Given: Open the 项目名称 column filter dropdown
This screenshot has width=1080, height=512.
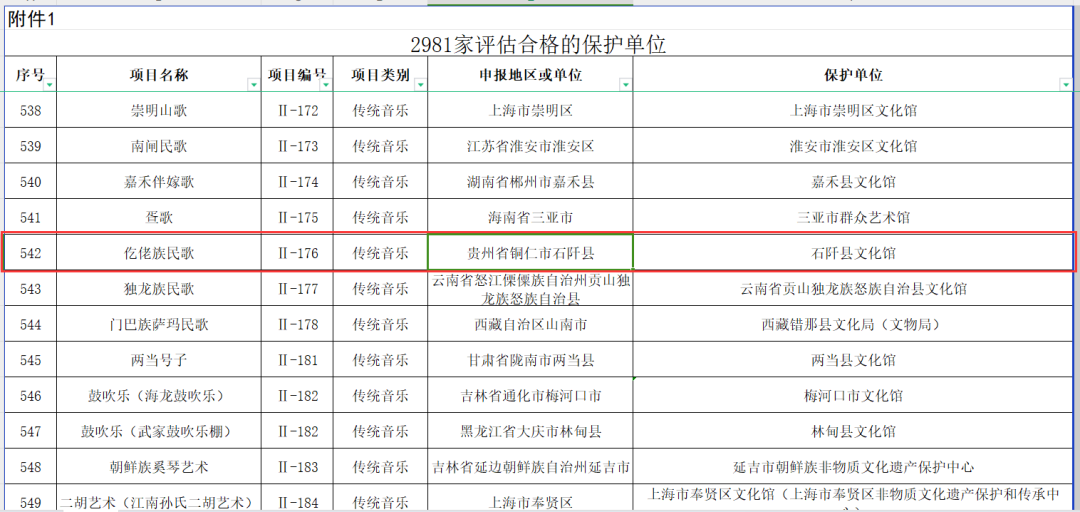Looking at the screenshot, I should (253, 85).
